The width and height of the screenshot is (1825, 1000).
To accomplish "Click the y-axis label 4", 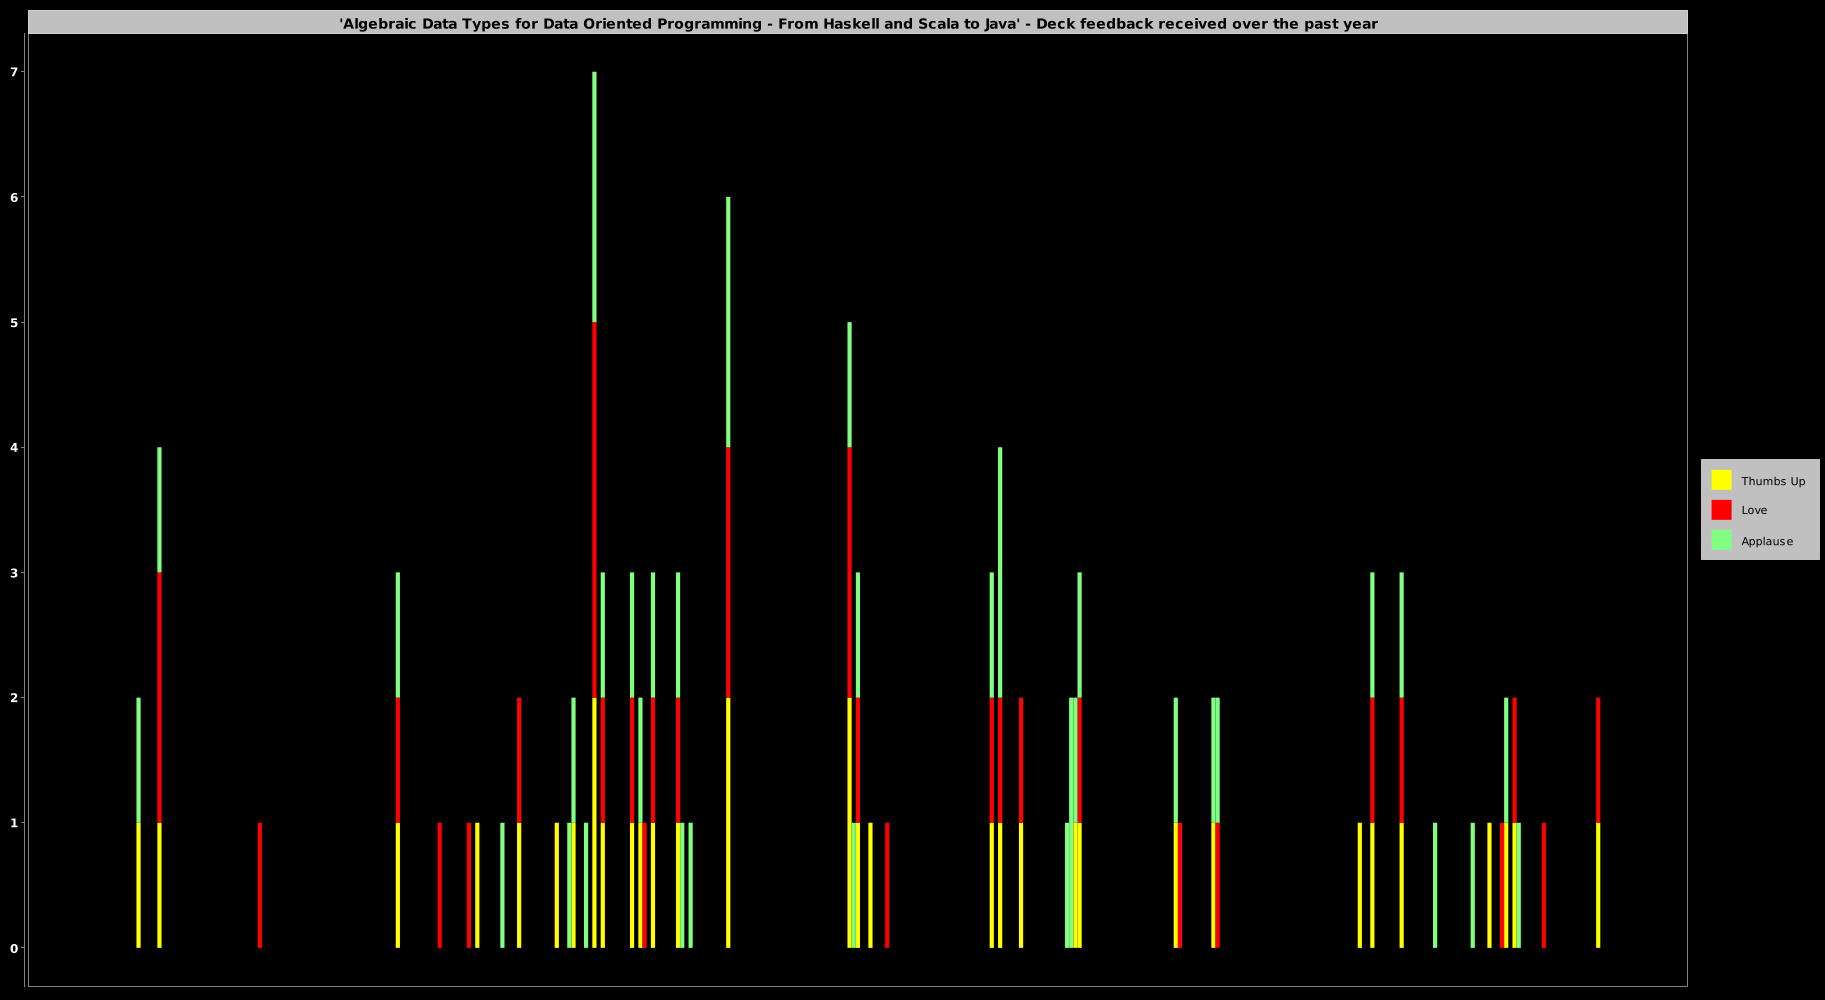I will point(14,447).
